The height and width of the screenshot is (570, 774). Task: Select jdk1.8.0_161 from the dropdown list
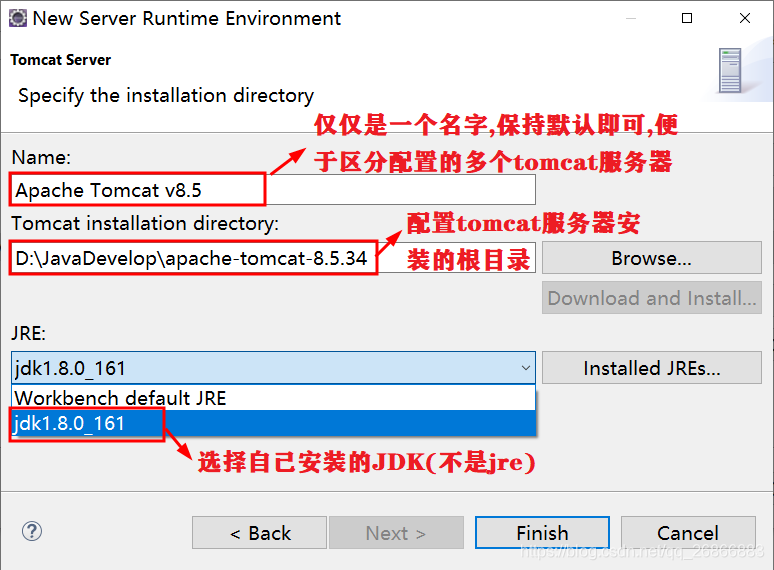point(273,423)
